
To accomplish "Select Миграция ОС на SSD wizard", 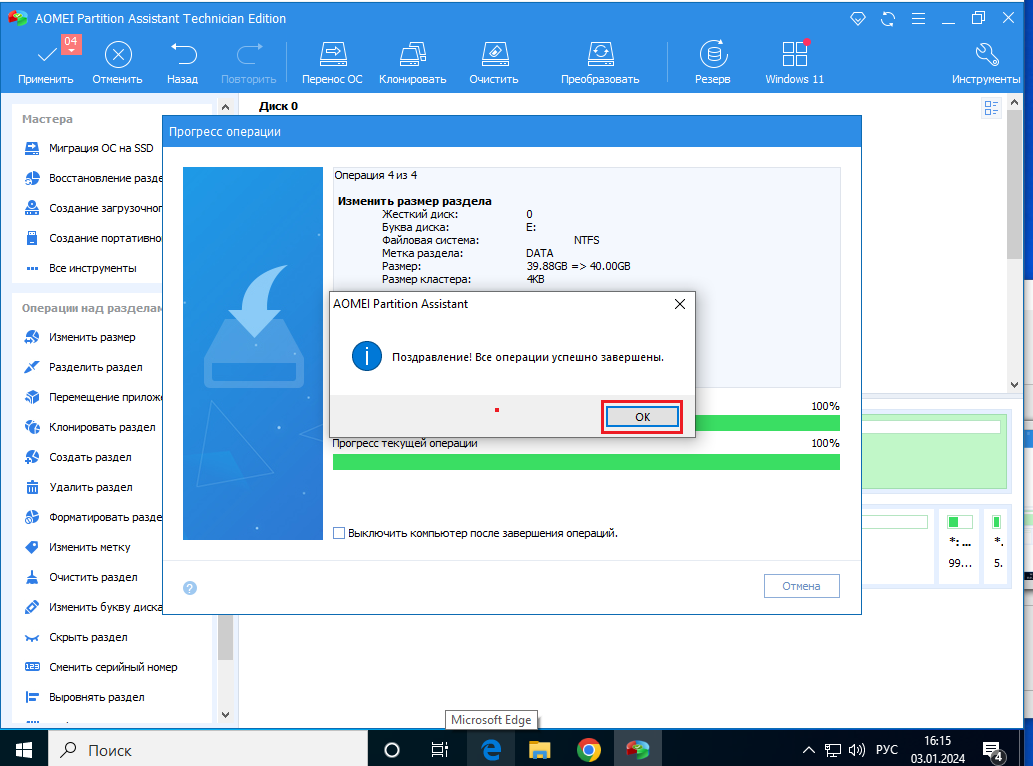I will pos(92,148).
